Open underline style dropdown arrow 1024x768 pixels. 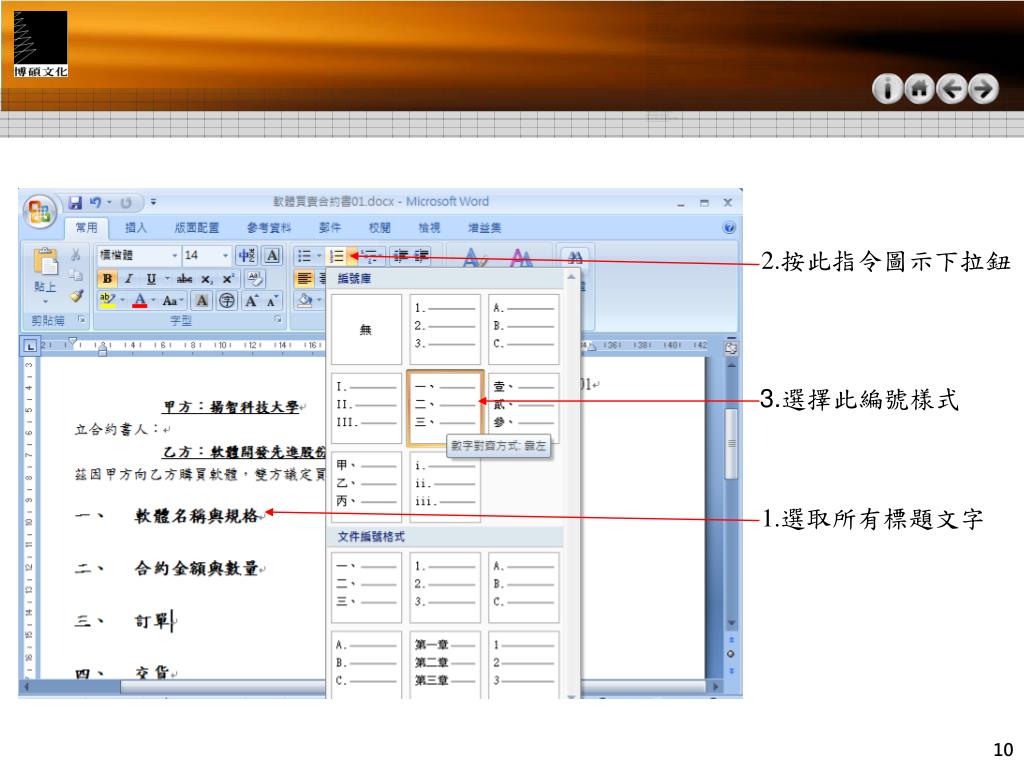click(167, 279)
